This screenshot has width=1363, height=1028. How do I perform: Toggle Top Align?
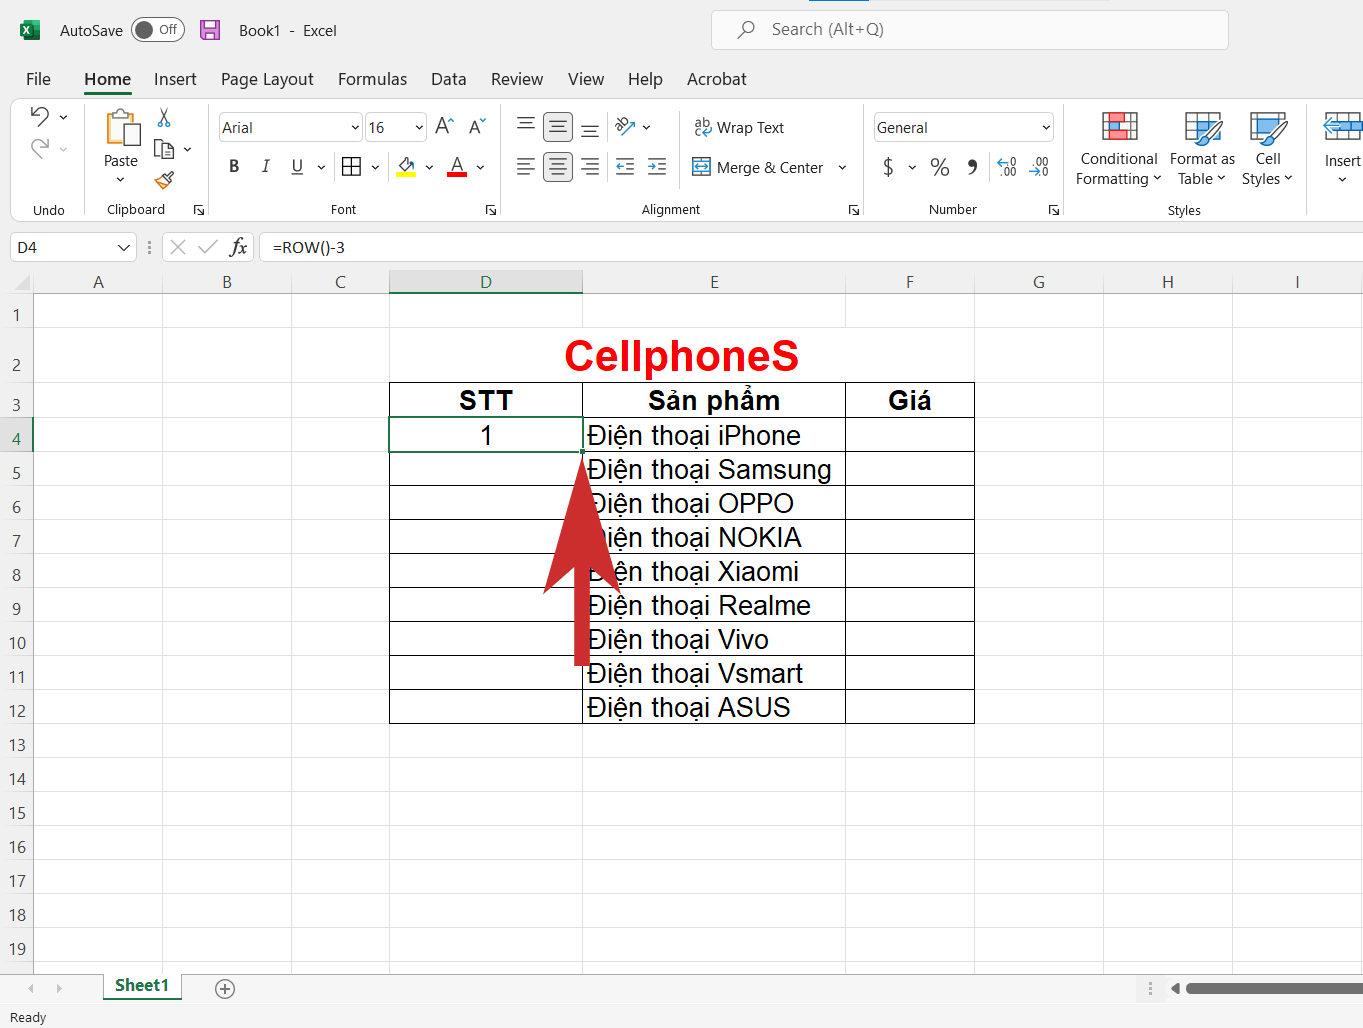pyautogui.click(x=526, y=126)
